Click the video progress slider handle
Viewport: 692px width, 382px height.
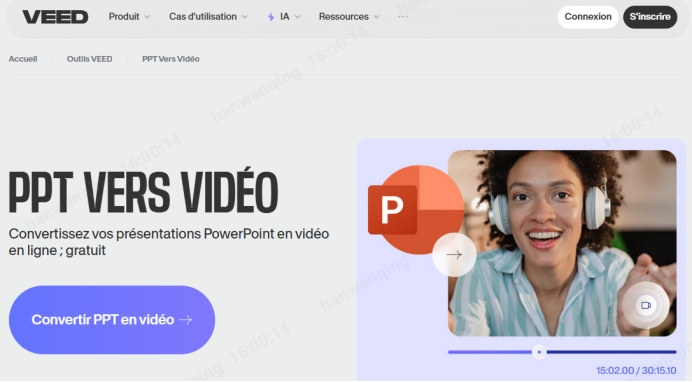point(539,352)
